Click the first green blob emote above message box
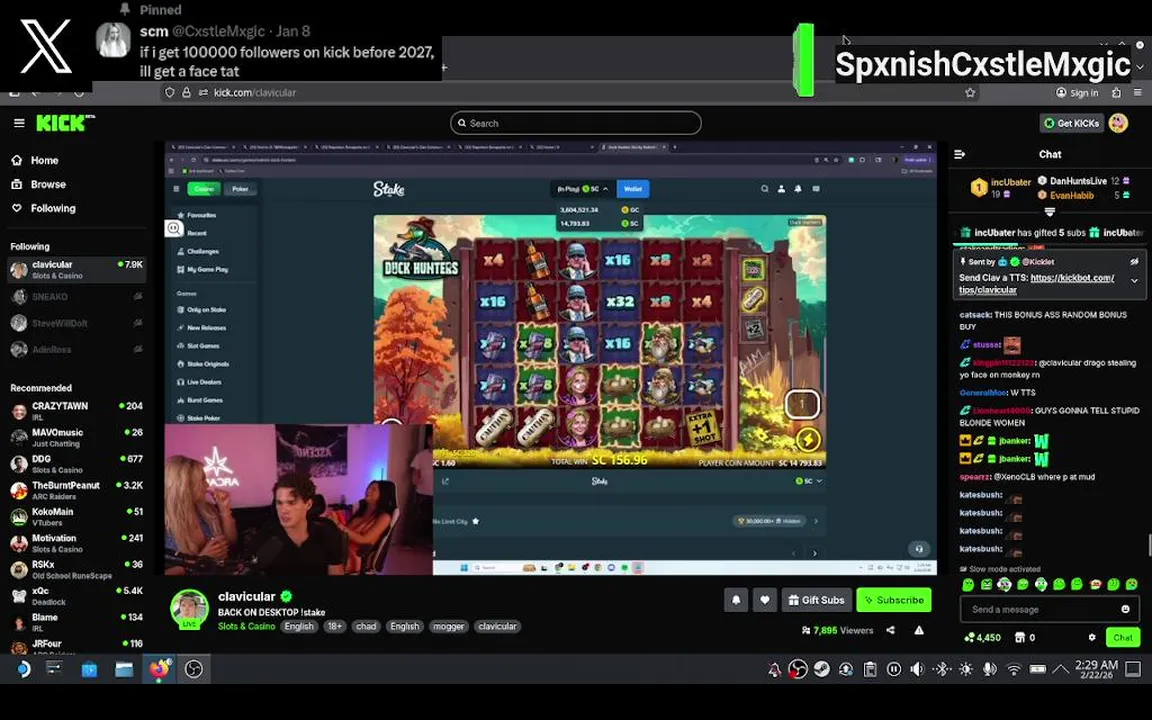 (968, 585)
